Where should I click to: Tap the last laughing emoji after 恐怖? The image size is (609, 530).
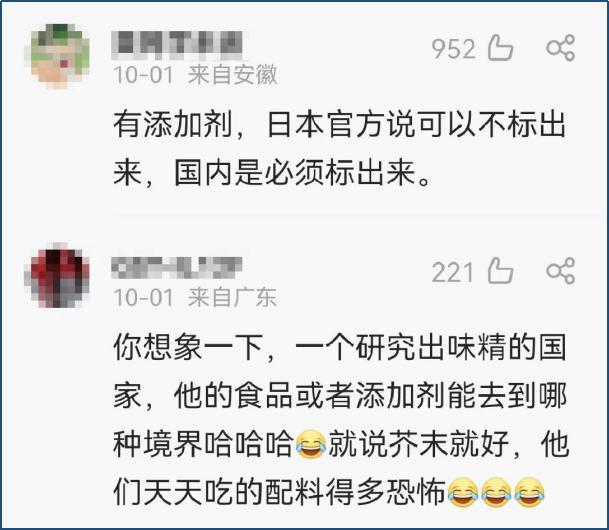click(x=529, y=493)
